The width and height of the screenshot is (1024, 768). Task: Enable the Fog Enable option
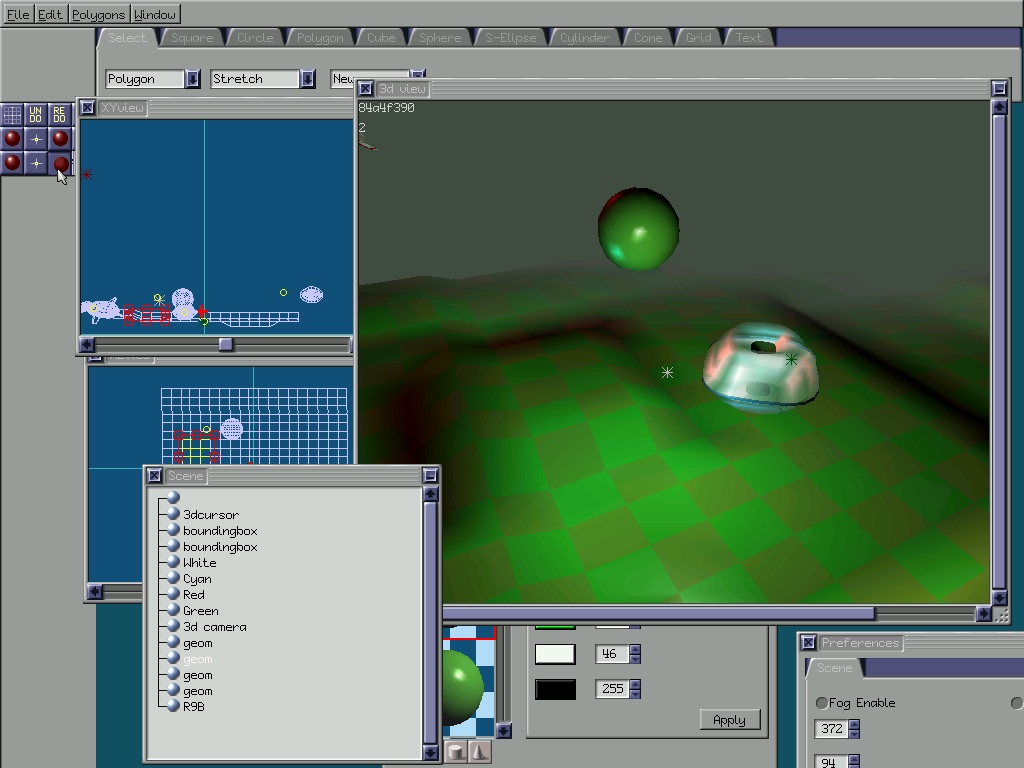click(822, 703)
